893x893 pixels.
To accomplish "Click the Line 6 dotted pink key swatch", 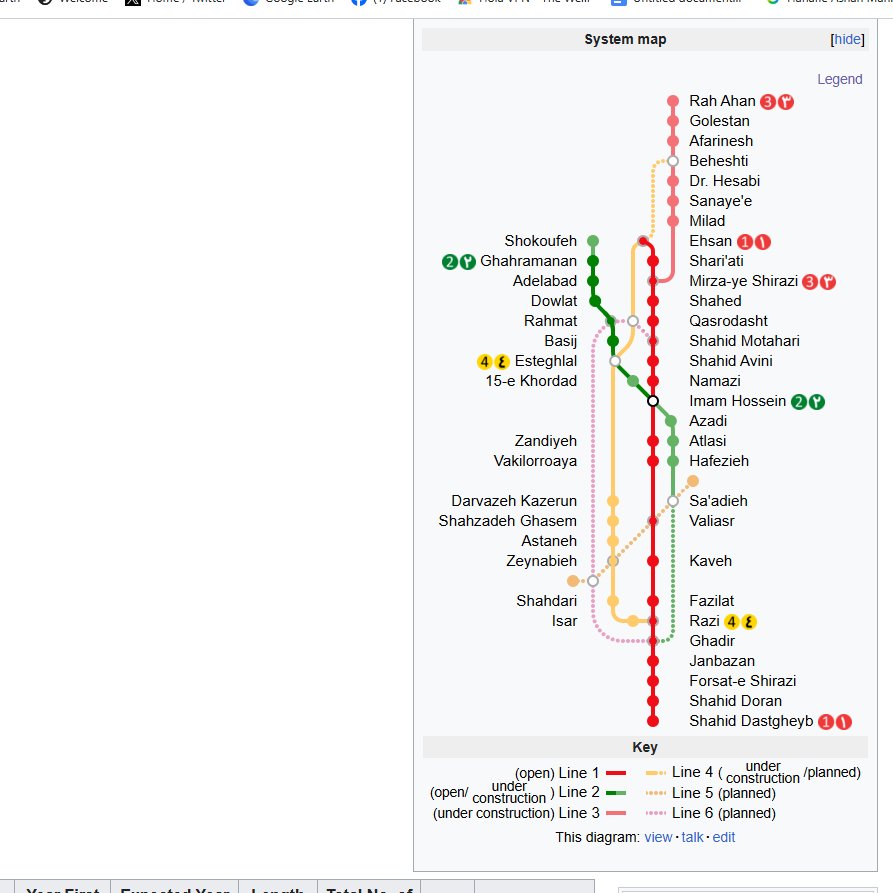I will pyautogui.click(x=656, y=813).
